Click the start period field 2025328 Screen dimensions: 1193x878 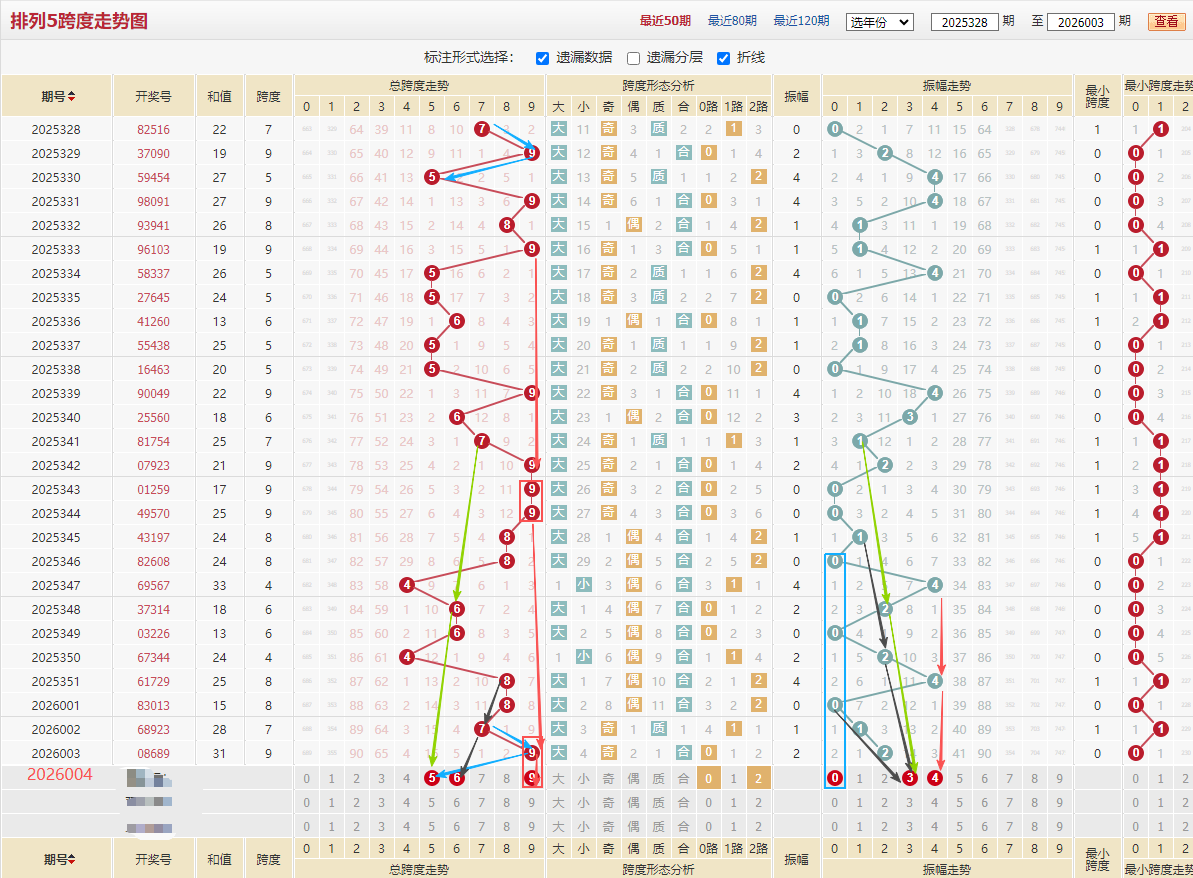965,22
